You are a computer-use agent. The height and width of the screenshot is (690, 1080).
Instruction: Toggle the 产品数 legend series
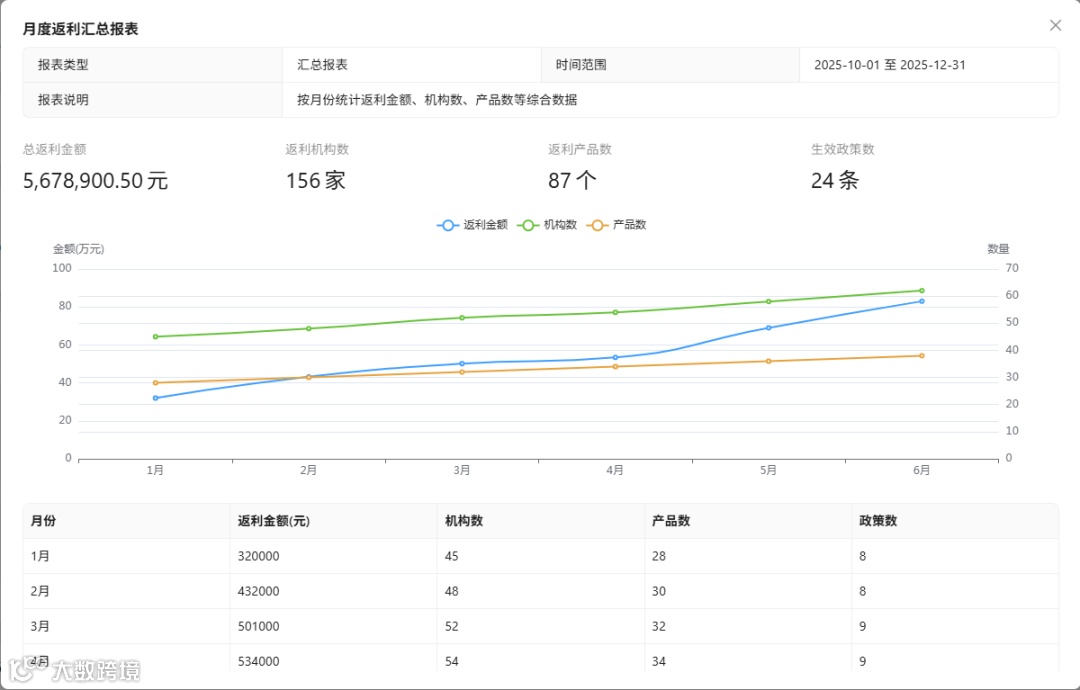[616, 225]
